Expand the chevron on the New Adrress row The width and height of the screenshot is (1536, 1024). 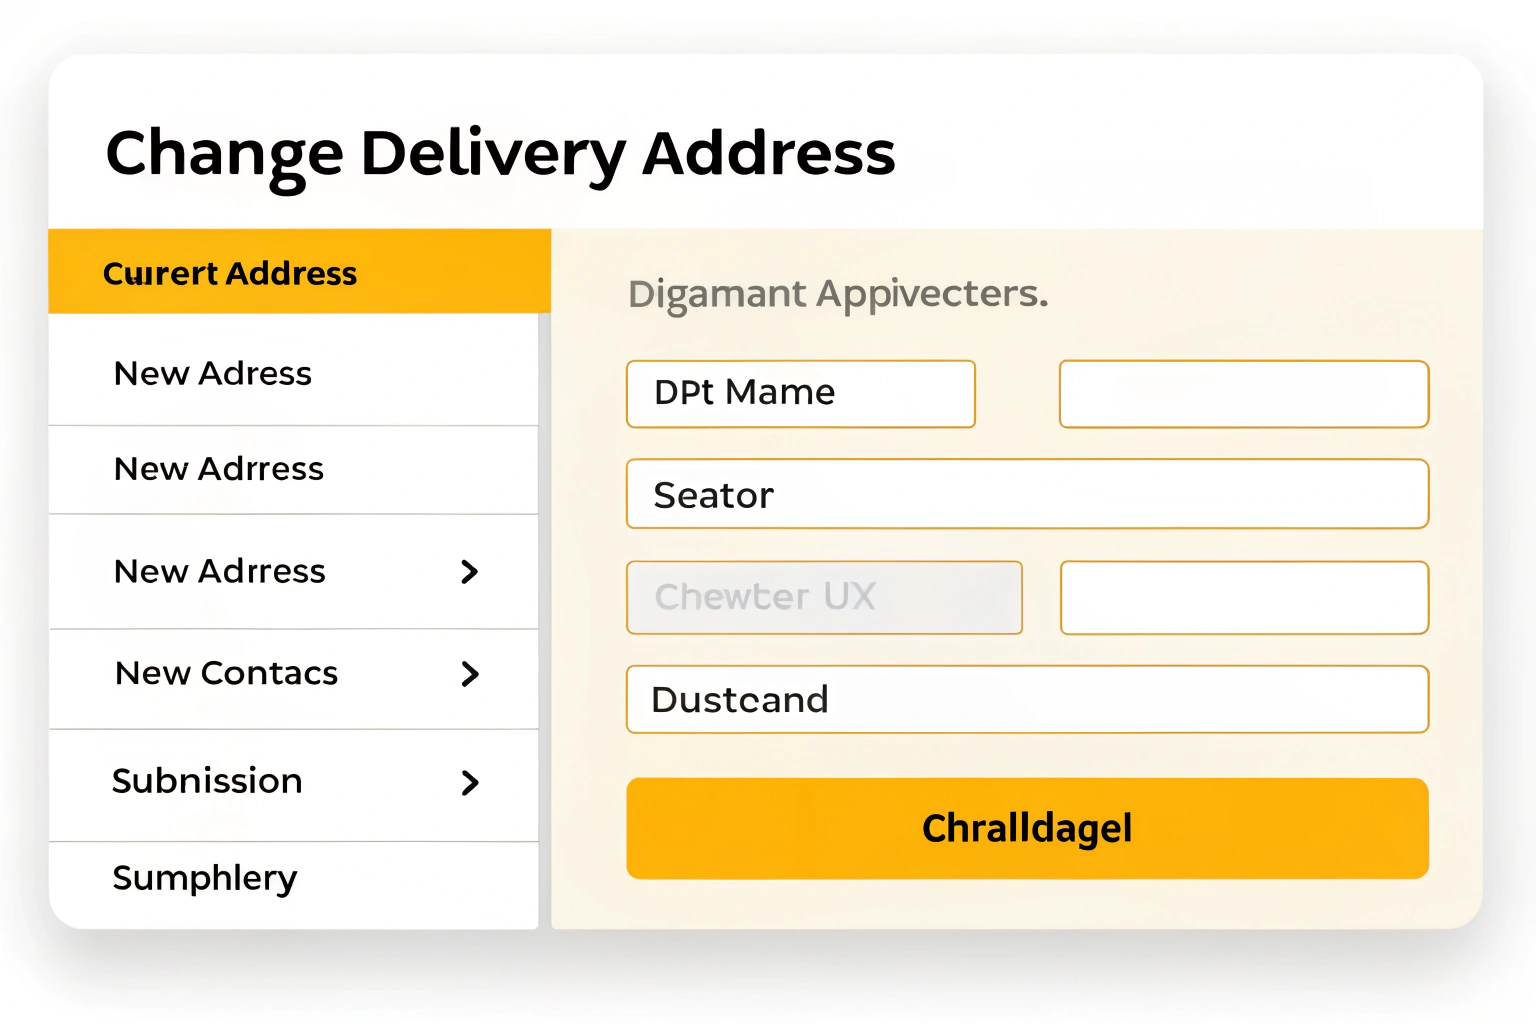click(x=469, y=572)
